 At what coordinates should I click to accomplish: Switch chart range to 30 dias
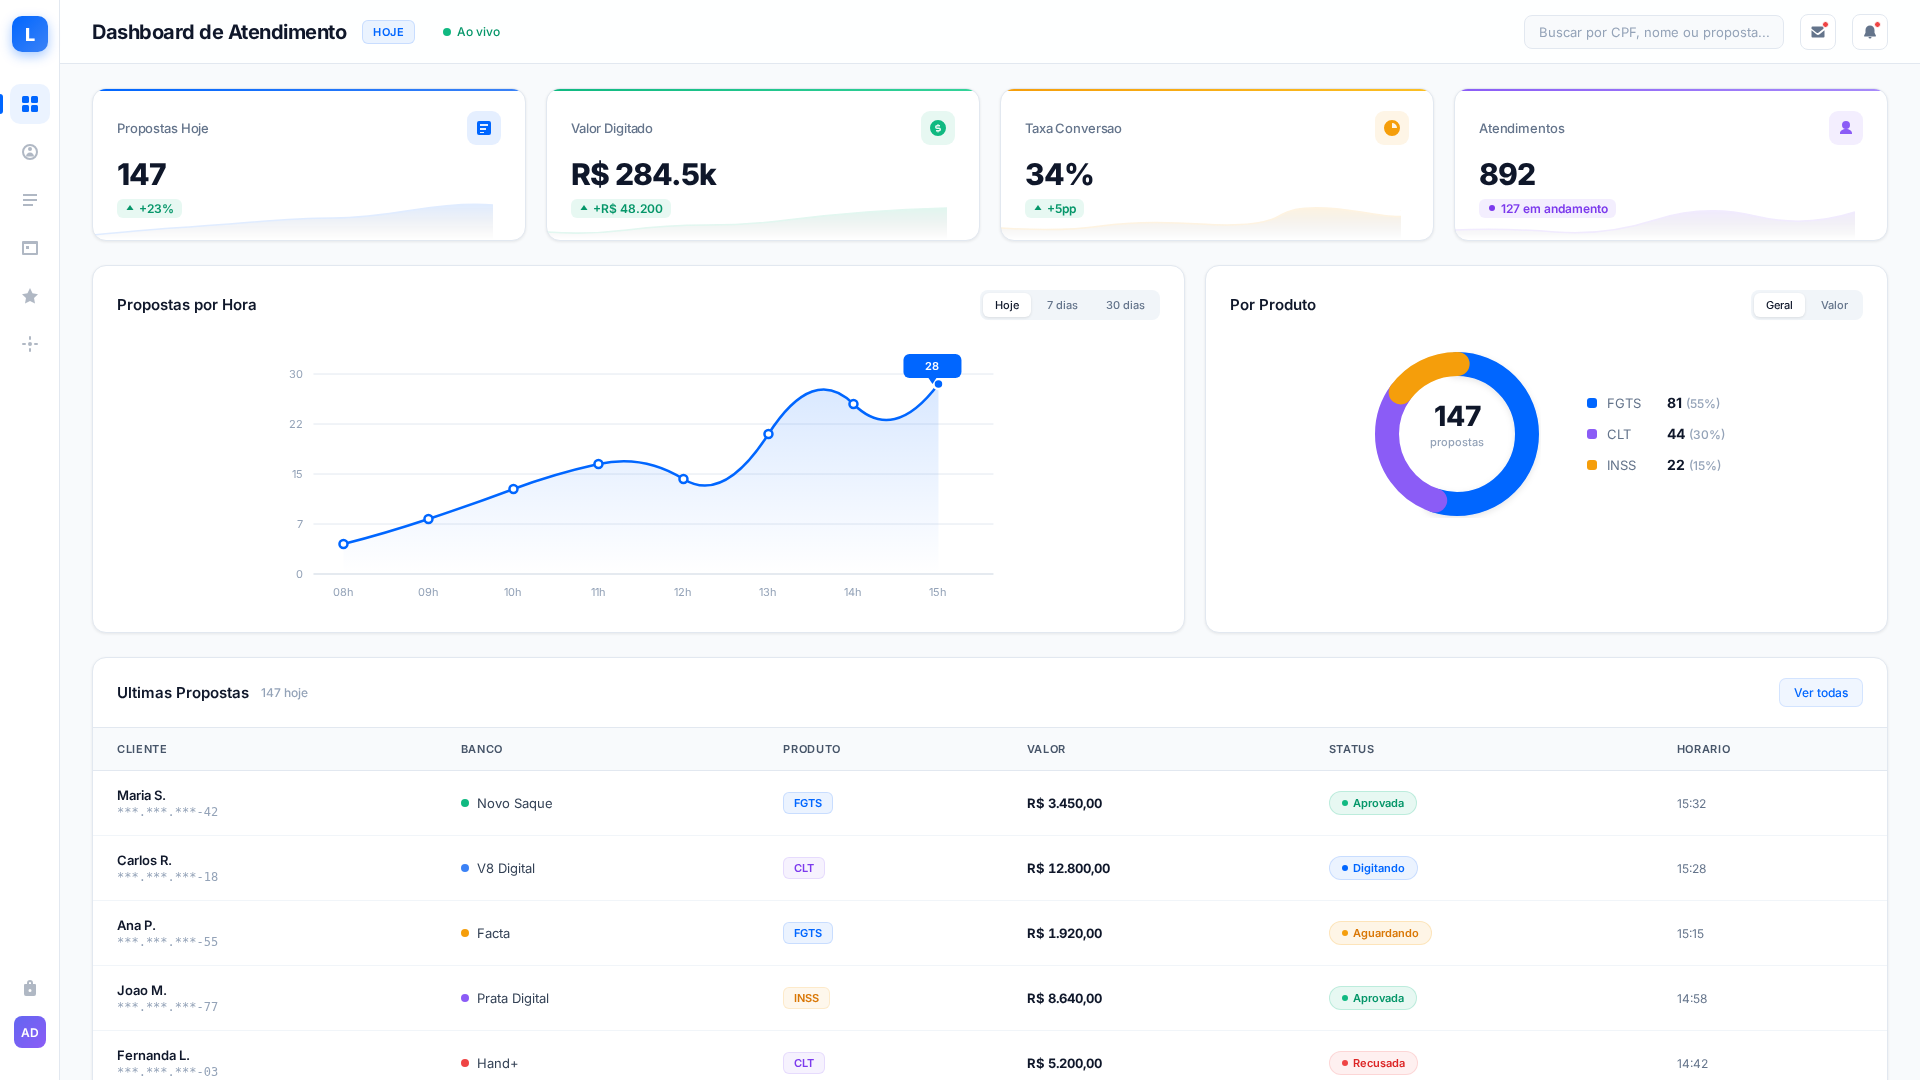pos(1125,305)
